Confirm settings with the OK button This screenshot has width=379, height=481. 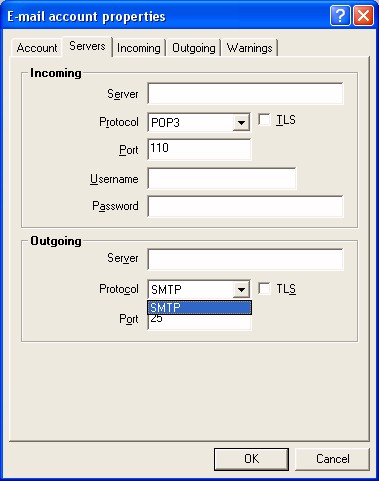tap(251, 459)
